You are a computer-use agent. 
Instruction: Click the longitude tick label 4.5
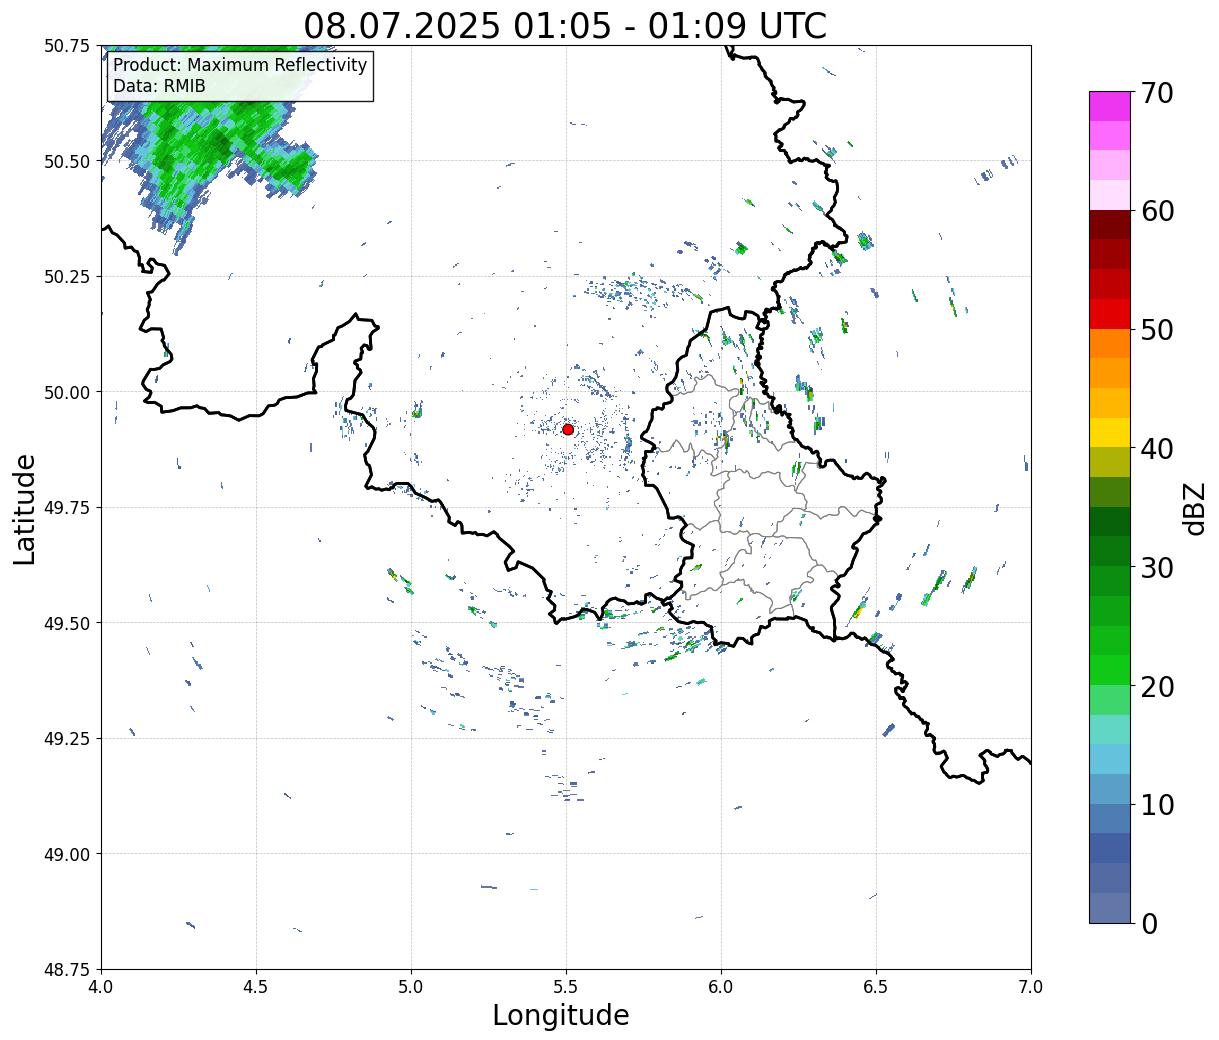click(x=256, y=986)
